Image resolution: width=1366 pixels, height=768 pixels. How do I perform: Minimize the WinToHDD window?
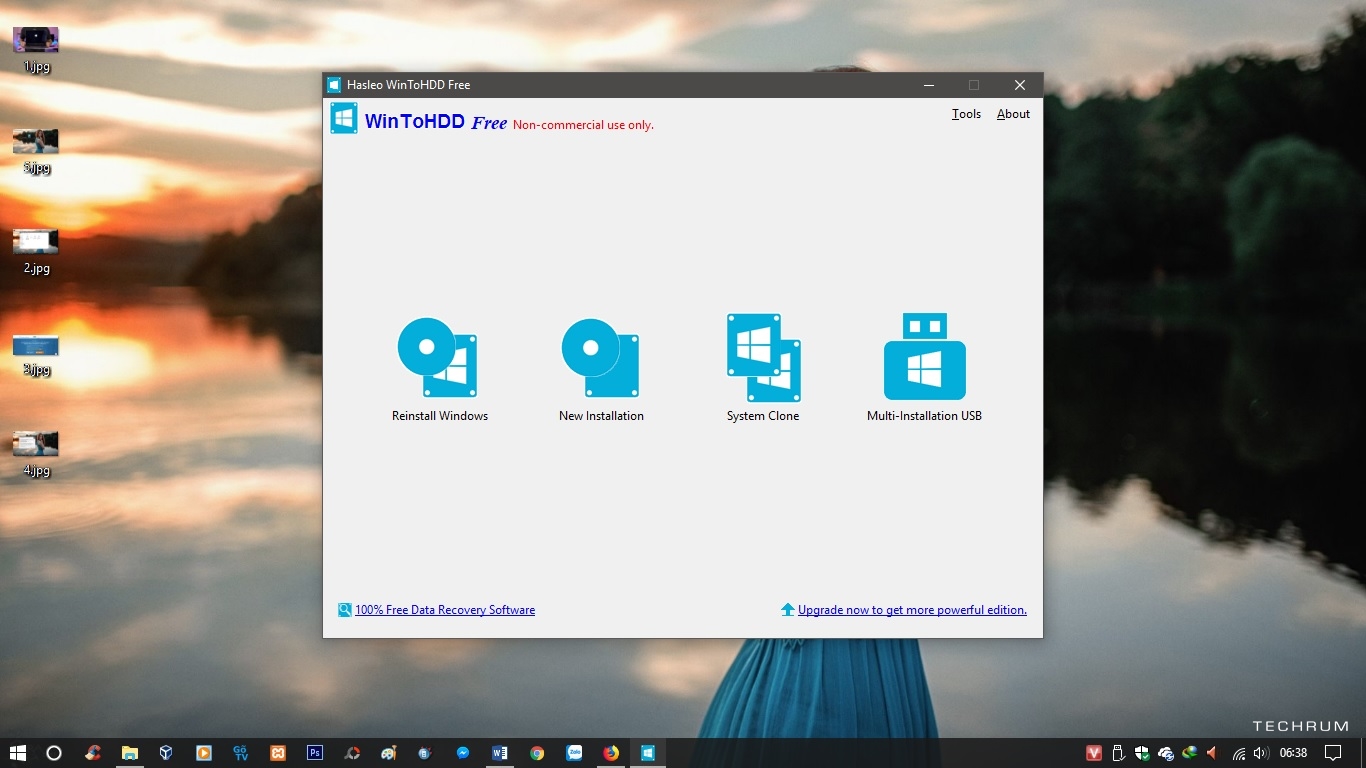(929, 85)
